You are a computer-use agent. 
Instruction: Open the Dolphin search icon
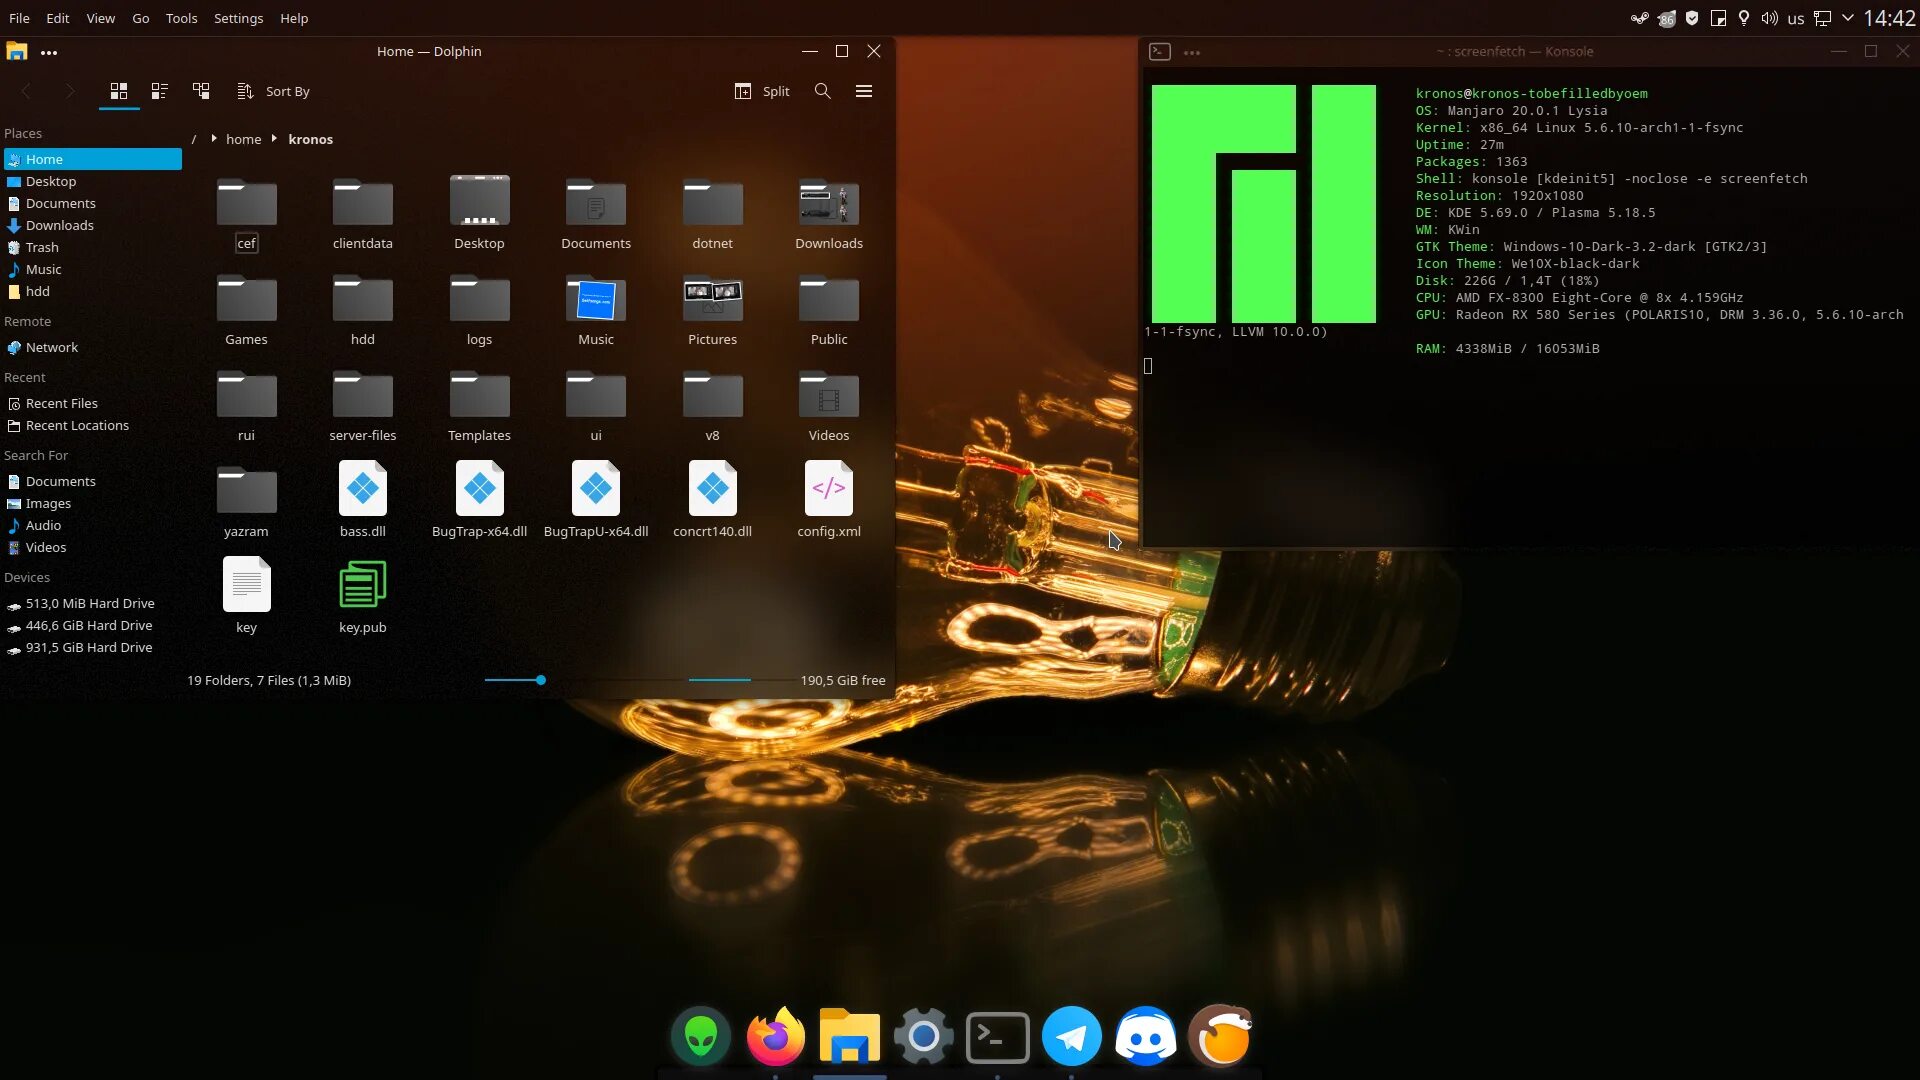coord(822,91)
